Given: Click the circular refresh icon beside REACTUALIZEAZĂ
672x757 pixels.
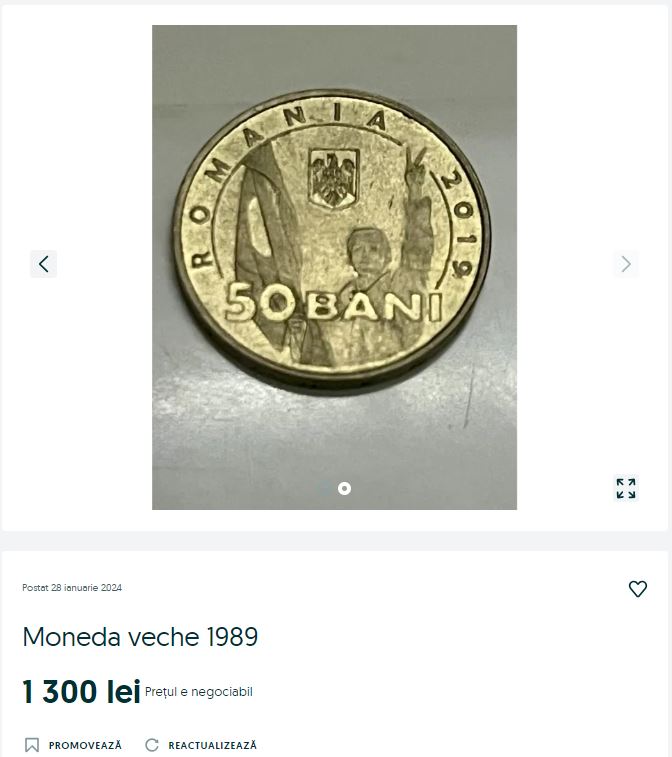Looking at the screenshot, I should pos(152,745).
